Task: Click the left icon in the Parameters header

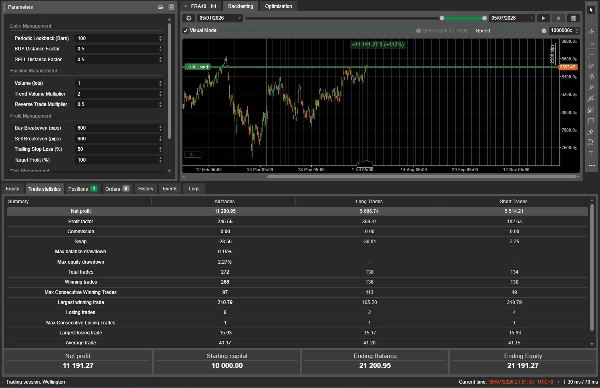Action: 160,7
